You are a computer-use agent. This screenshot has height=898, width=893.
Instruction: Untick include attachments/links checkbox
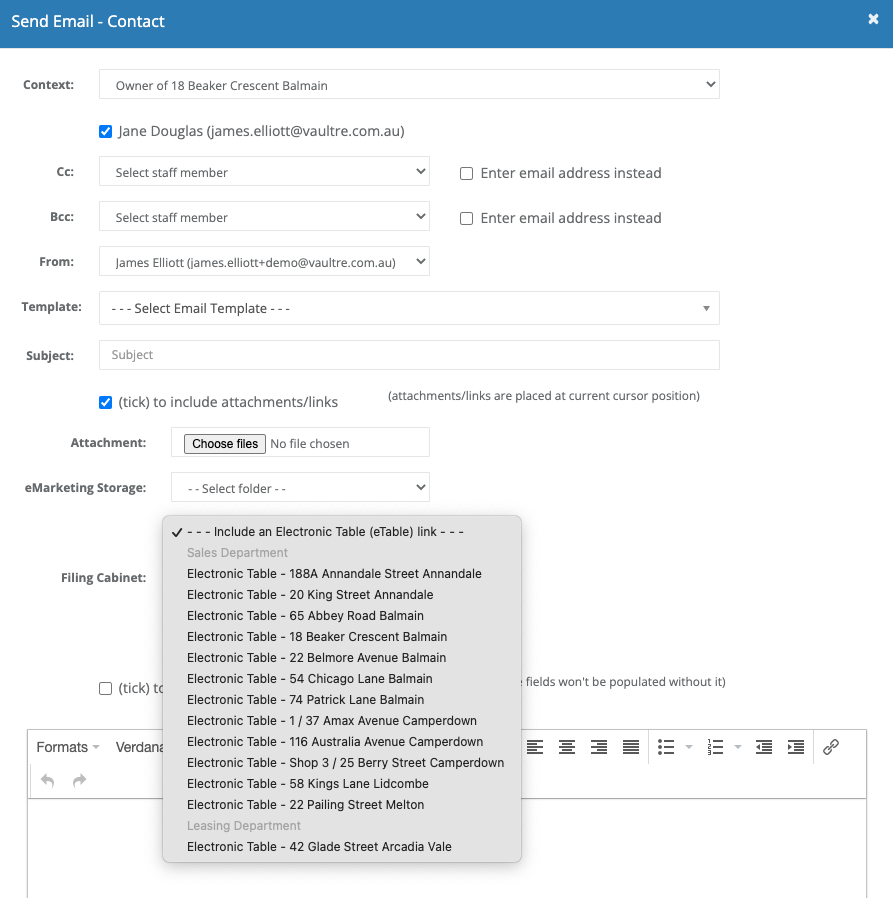click(x=105, y=403)
